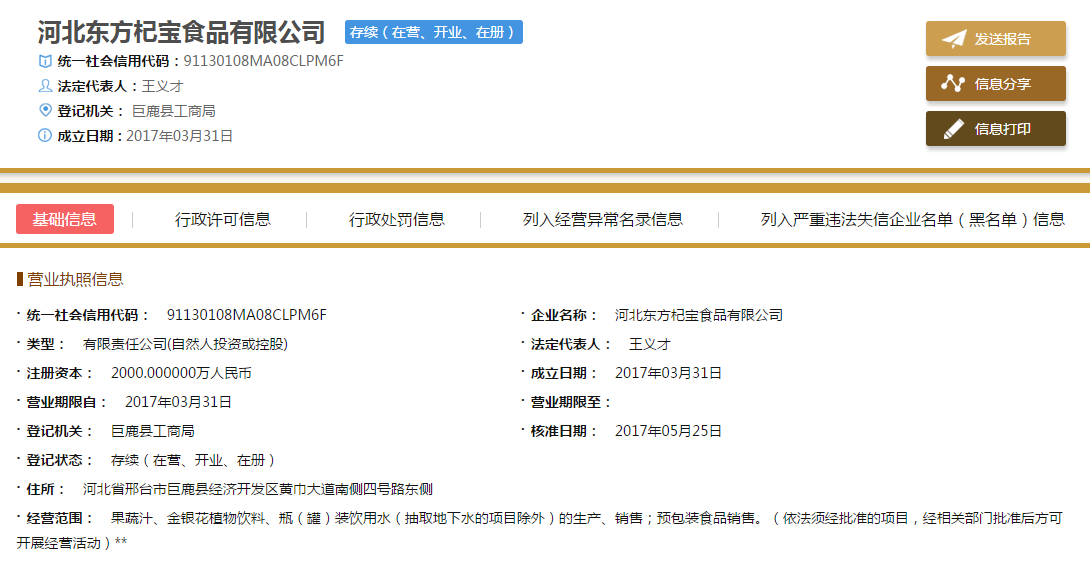Click credit code 91130108MA08CLPM6F in license details
The width and height of the screenshot is (1090, 567).
[x=247, y=315]
